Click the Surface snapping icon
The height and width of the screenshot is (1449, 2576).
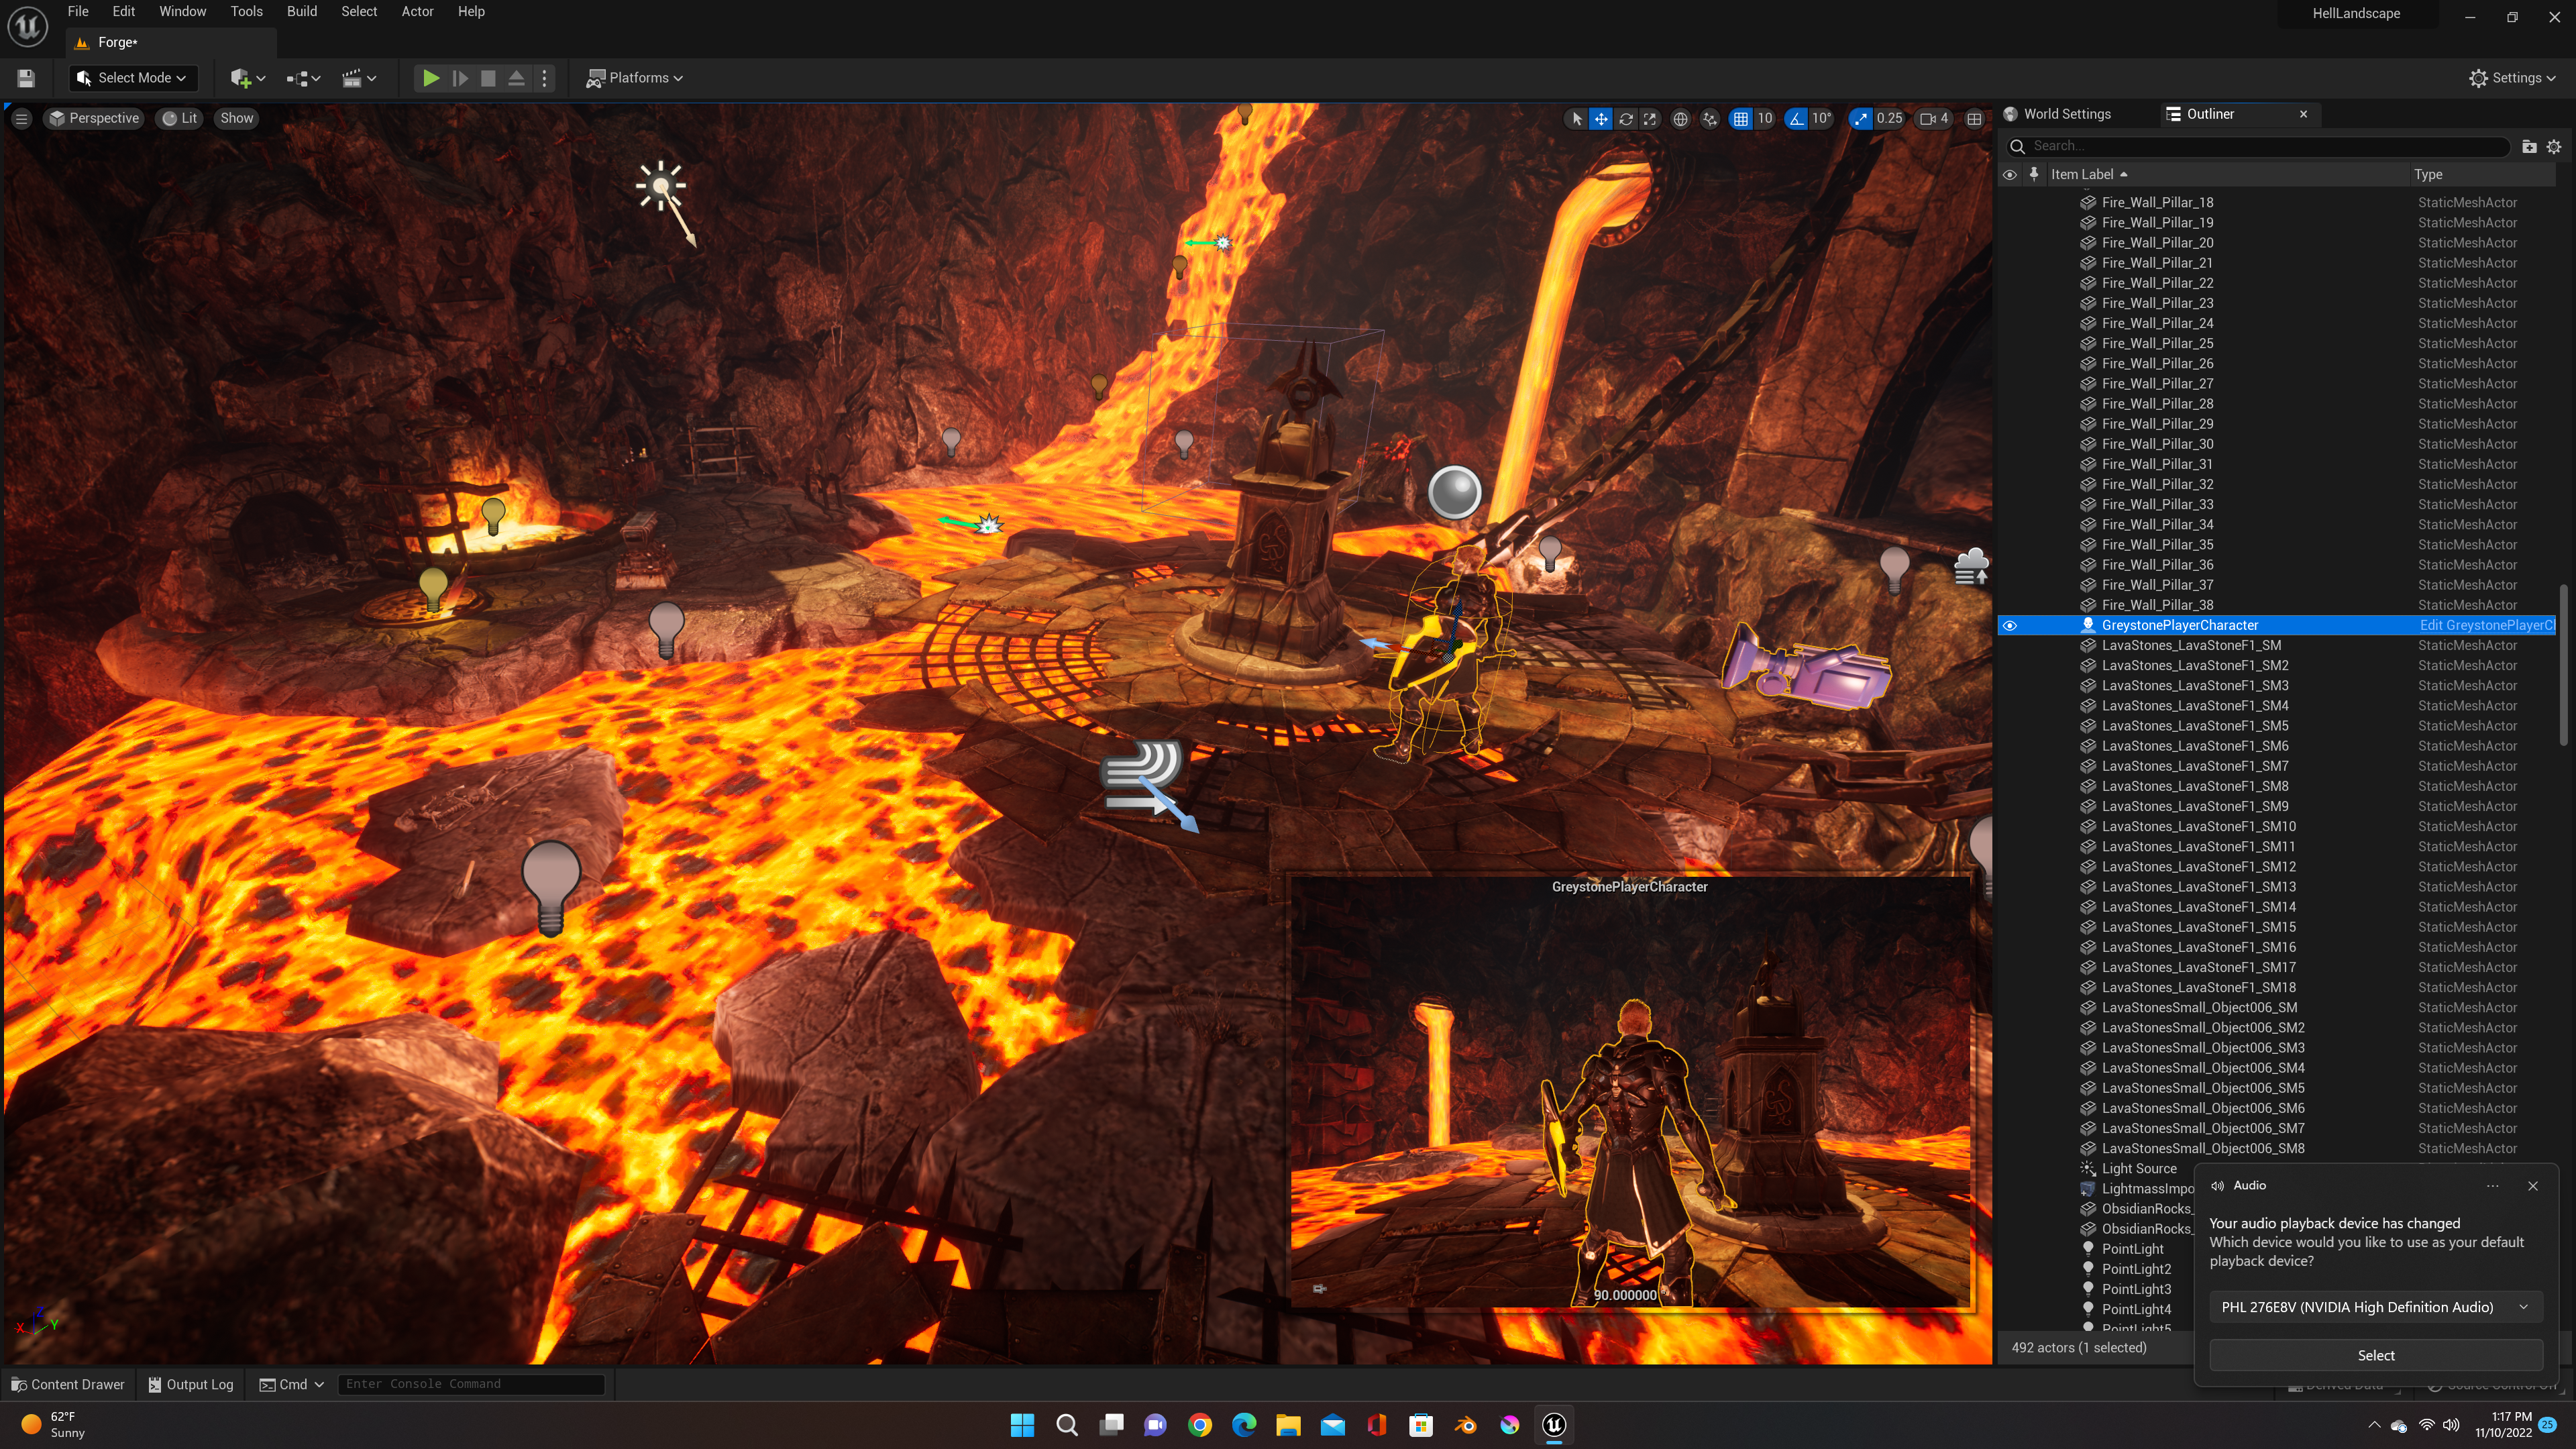pyautogui.click(x=1710, y=119)
